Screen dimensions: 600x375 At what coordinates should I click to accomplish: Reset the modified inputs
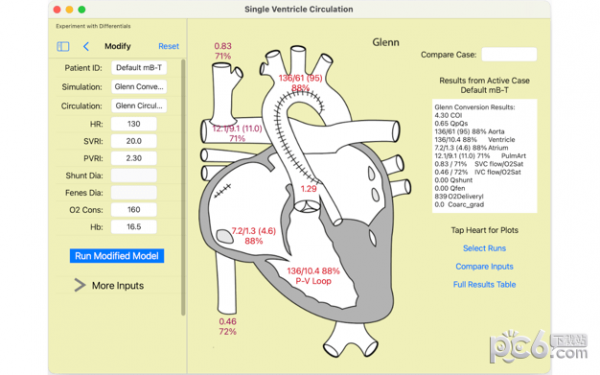168,46
